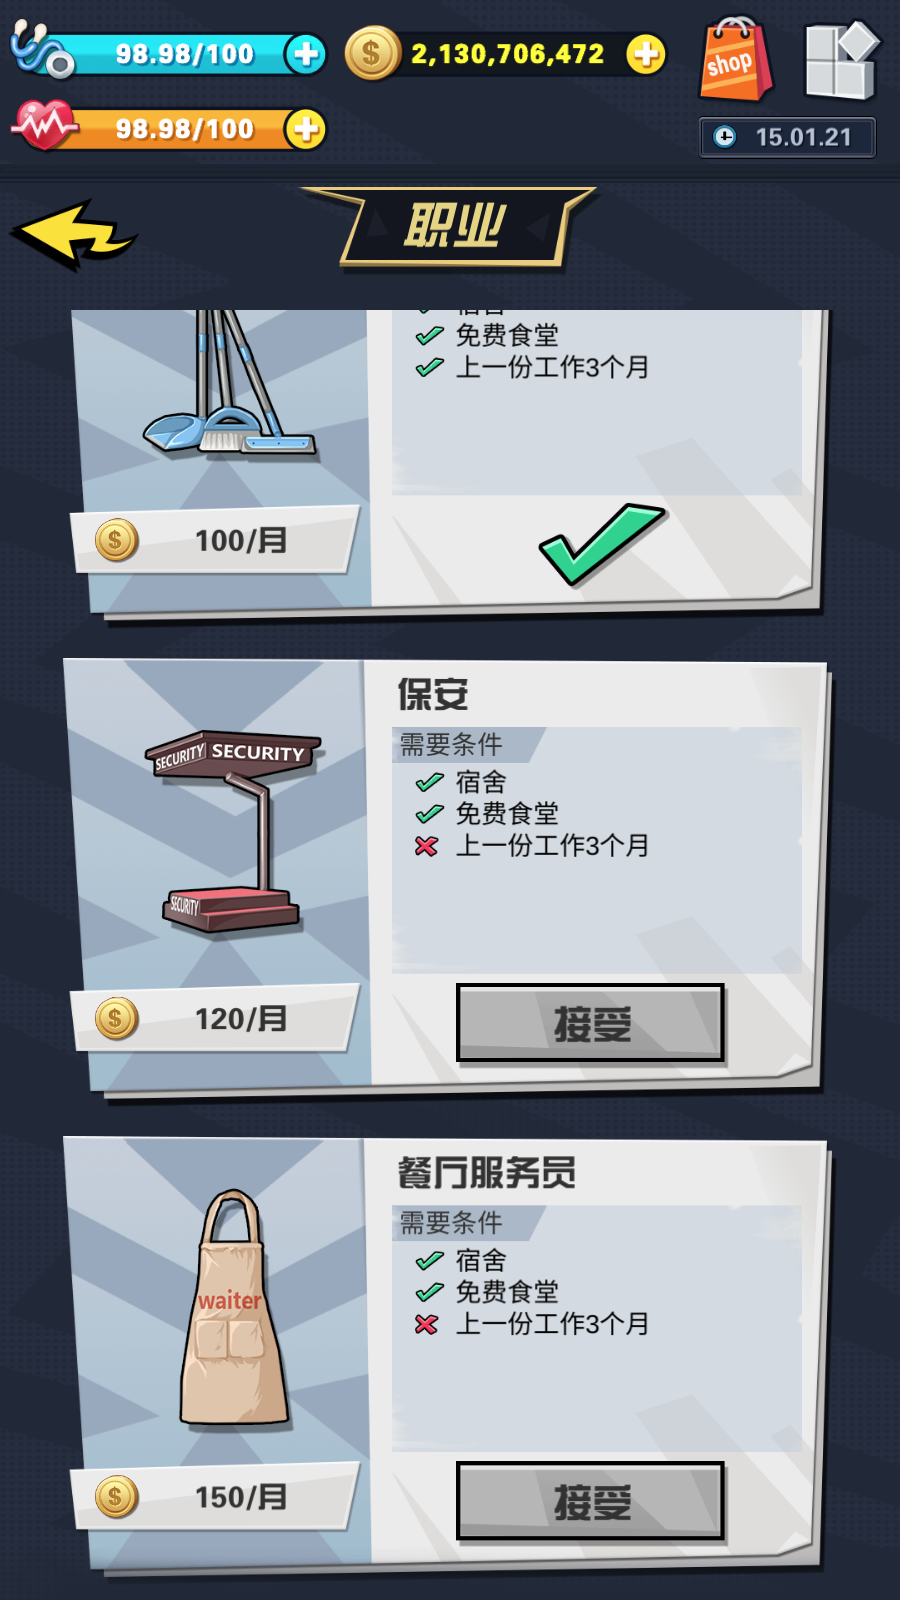Tap the yellow lightning back arrow
The width and height of the screenshot is (900, 1600).
click(x=73, y=236)
